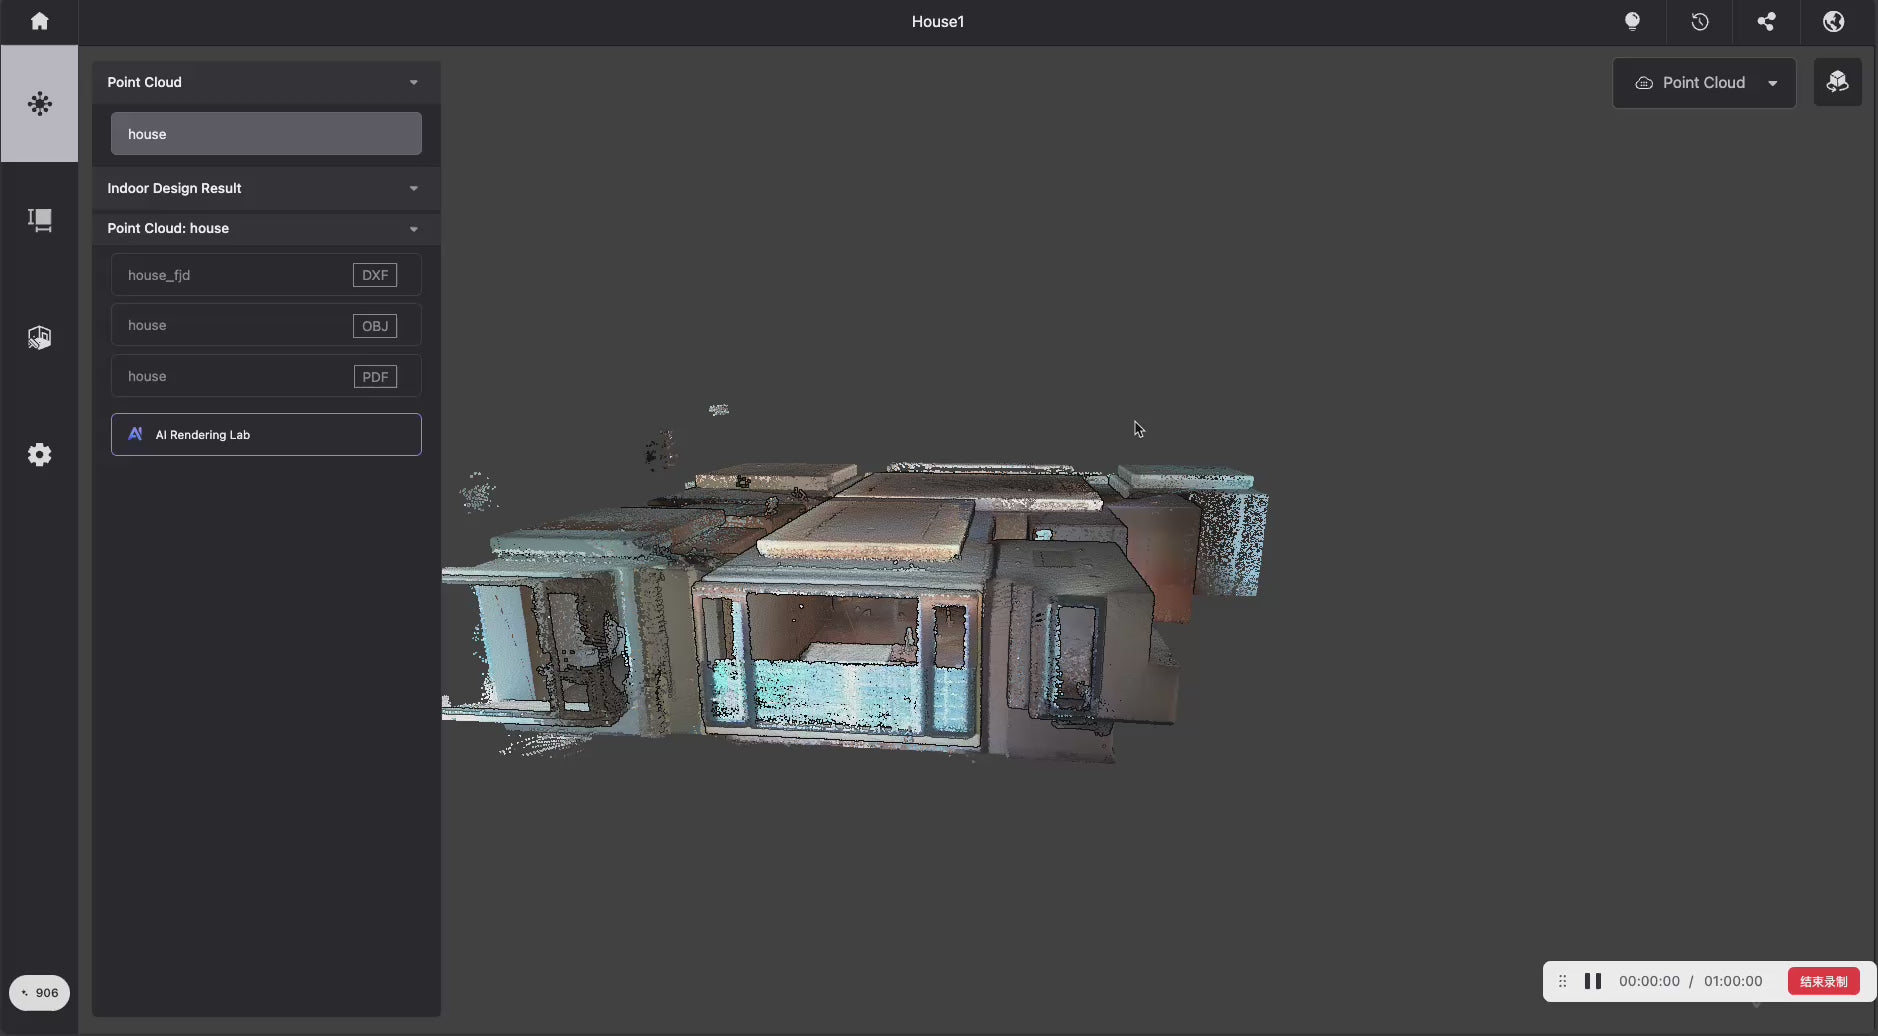Open the Point Cloud view mode dropdown

(1704, 83)
